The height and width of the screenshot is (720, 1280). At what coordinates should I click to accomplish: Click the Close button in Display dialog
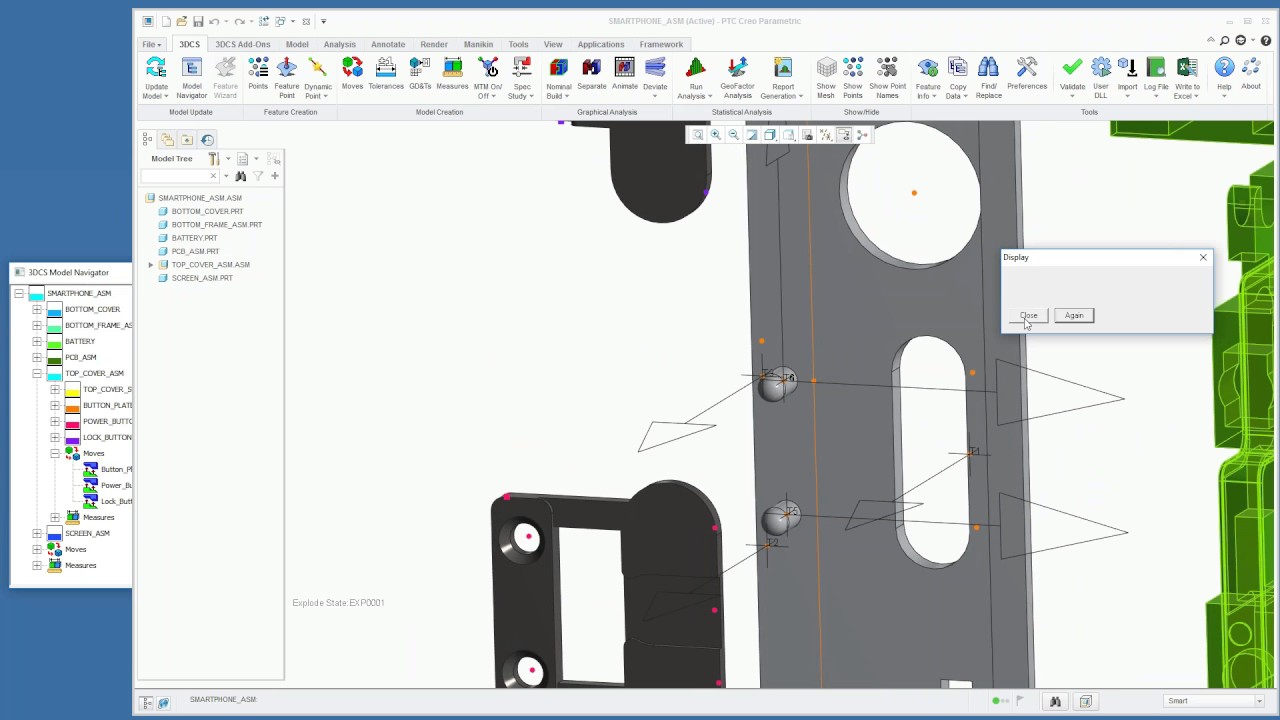(1029, 315)
